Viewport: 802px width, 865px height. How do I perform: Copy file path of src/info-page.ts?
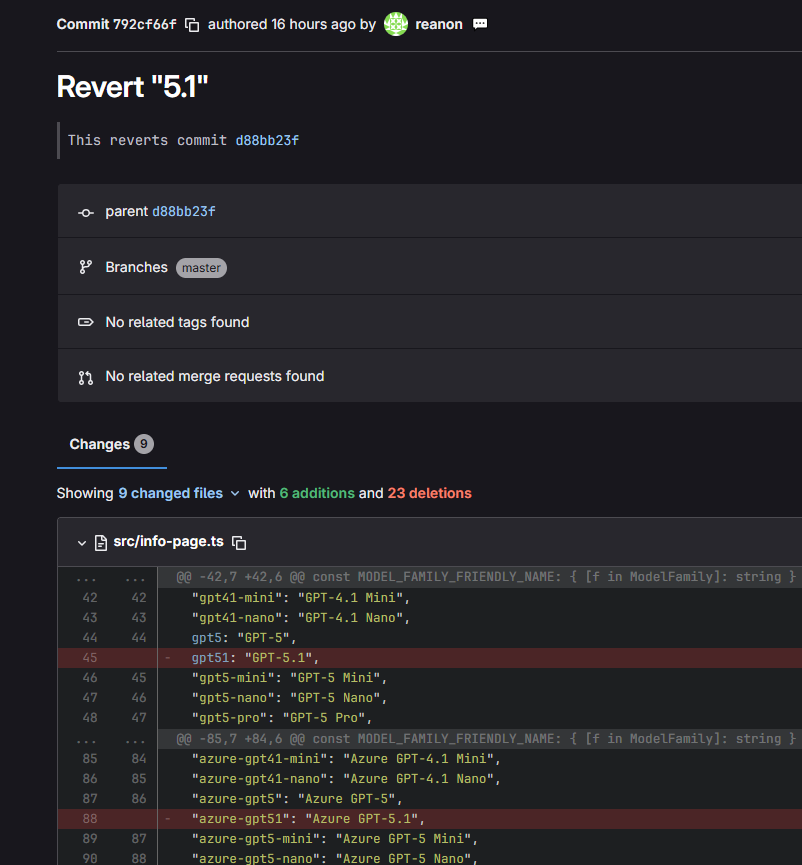pos(239,543)
